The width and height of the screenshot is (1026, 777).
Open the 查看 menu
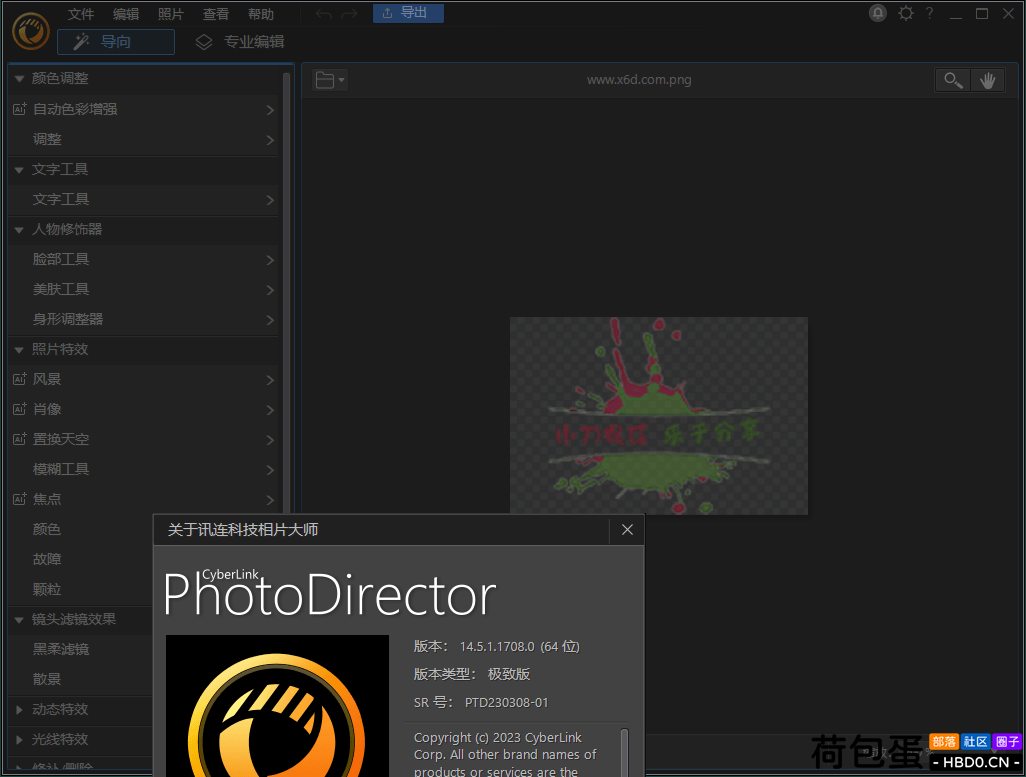coord(216,14)
